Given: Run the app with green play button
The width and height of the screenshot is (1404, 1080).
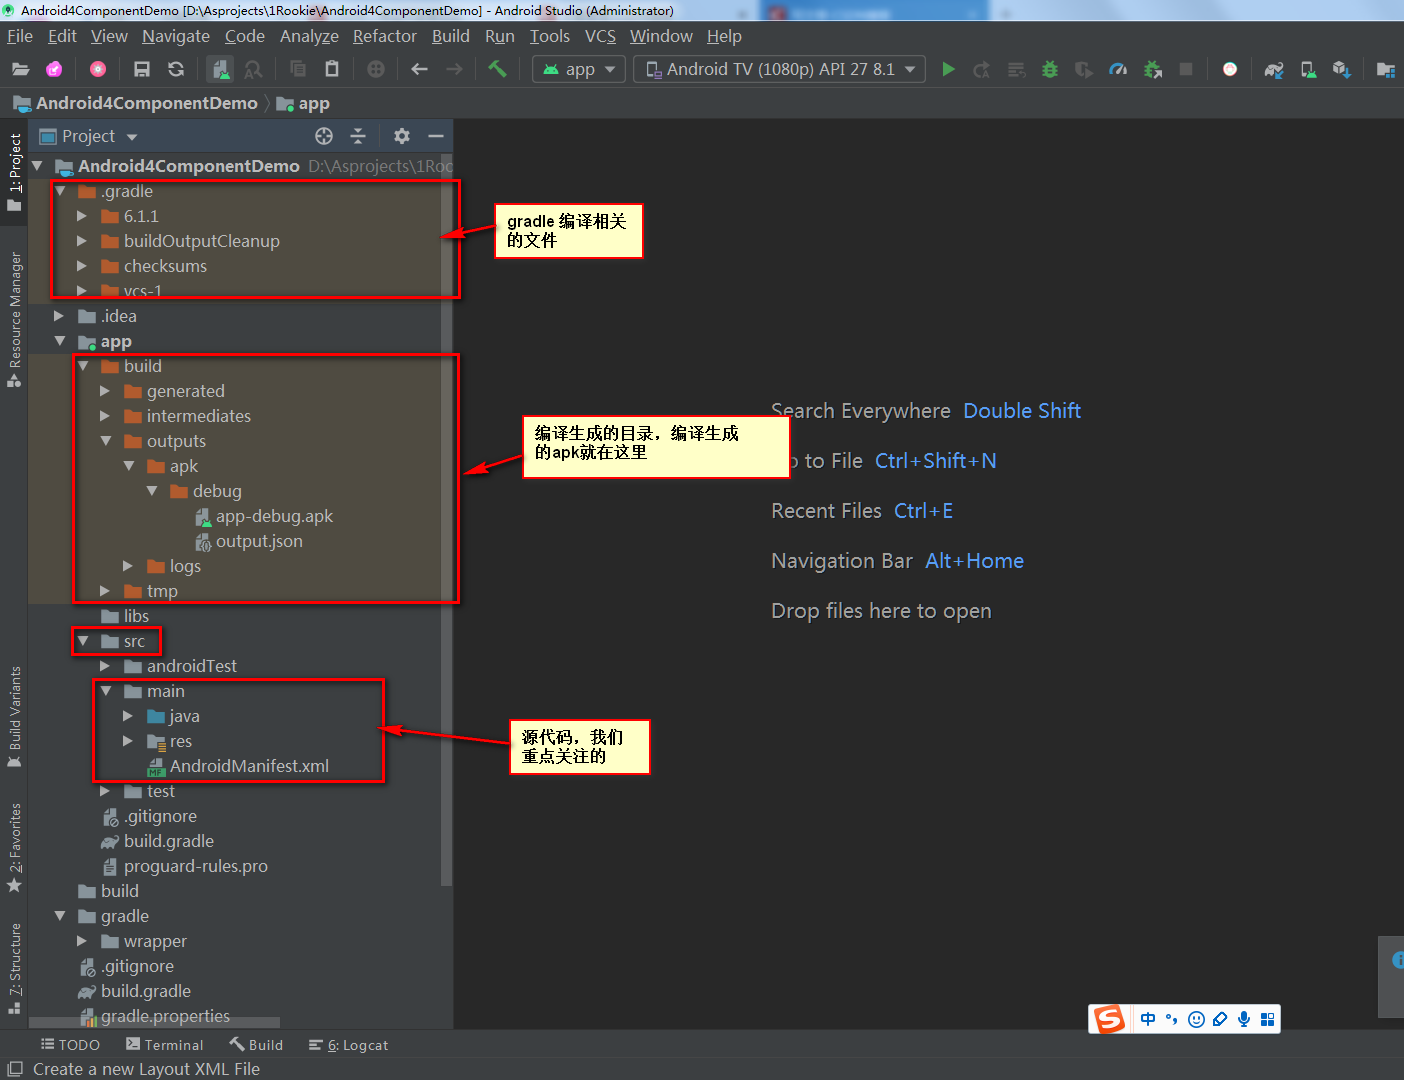Looking at the screenshot, I should (948, 69).
